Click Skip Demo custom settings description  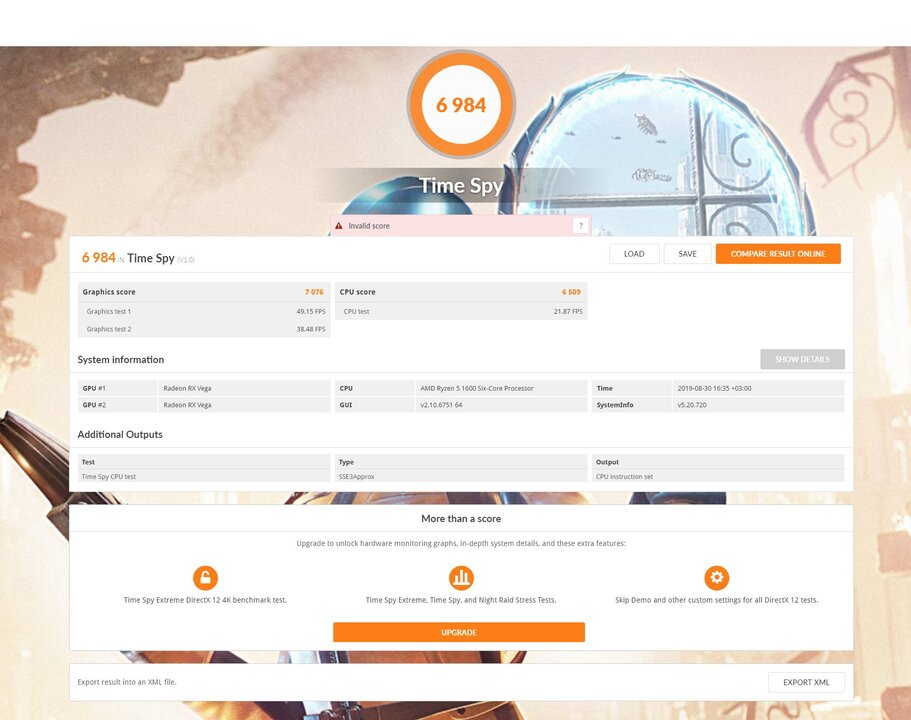[x=716, y=600]
